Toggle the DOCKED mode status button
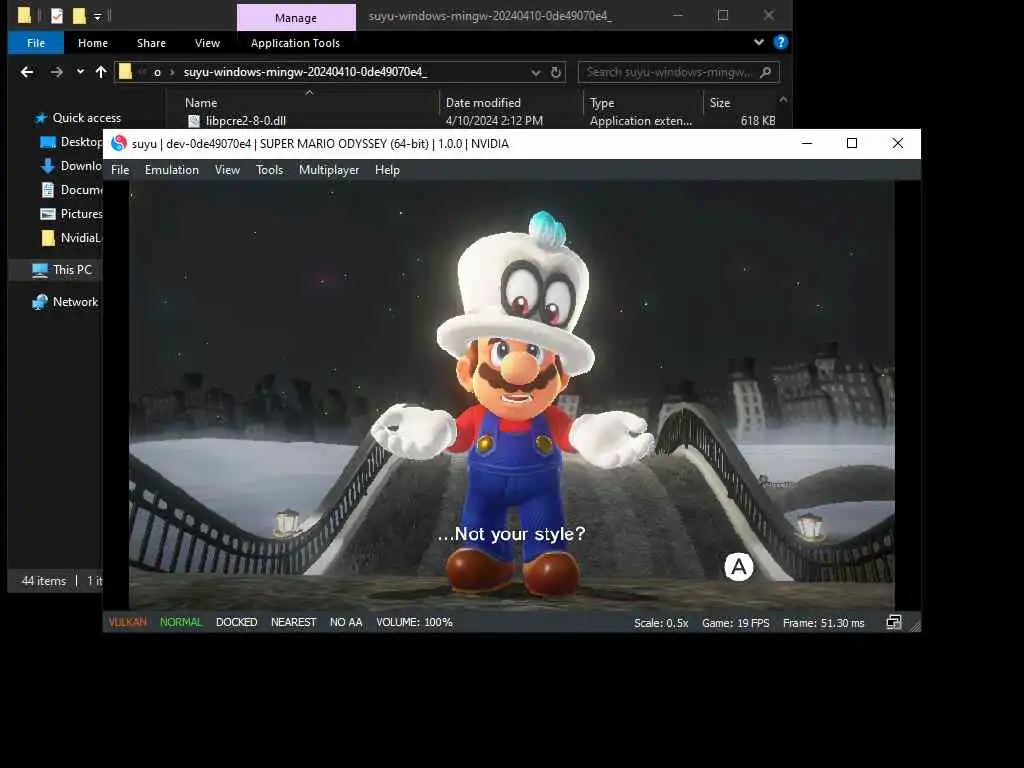The image size is (1024, 768). point(236,622)
